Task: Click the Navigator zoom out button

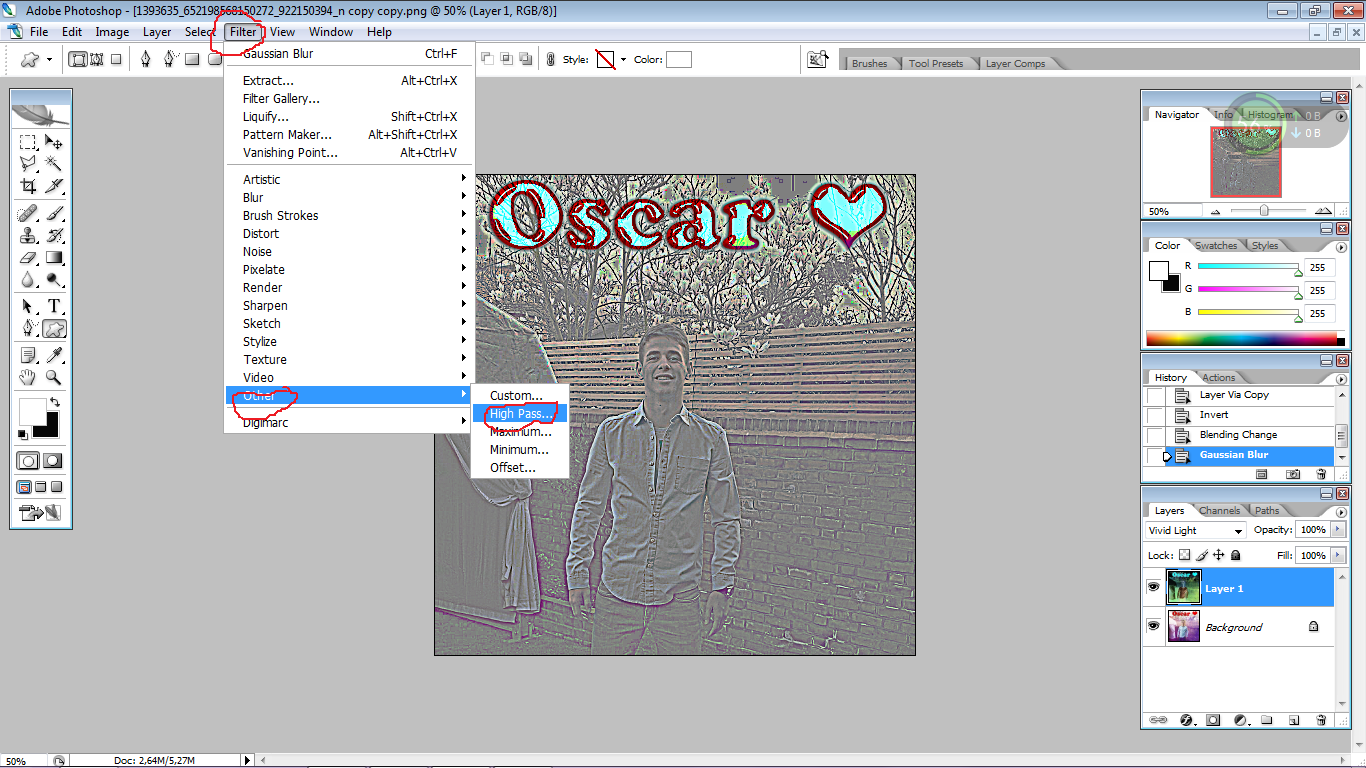Action: (1216, 212)
